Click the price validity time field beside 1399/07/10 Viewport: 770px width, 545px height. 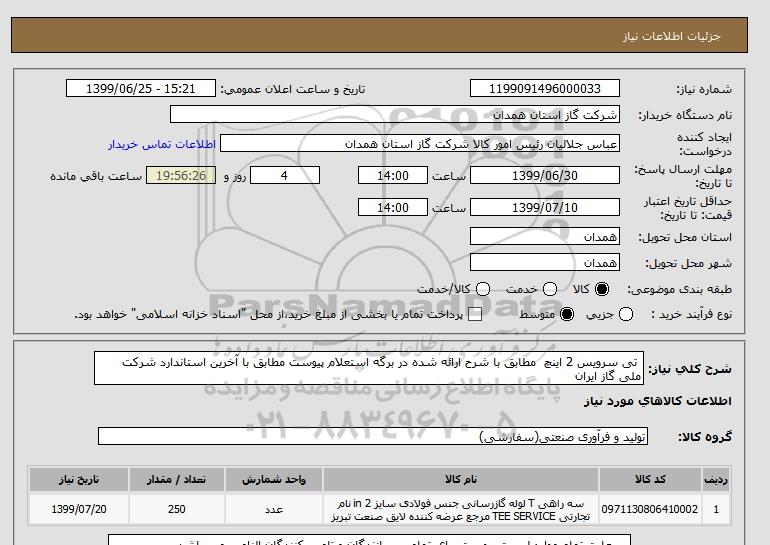point(393,207)
